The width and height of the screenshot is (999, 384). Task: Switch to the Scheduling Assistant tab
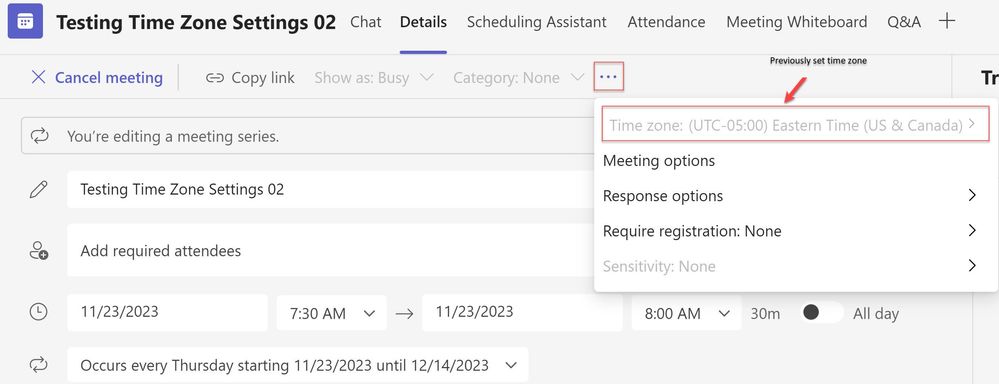click(536, 22)
